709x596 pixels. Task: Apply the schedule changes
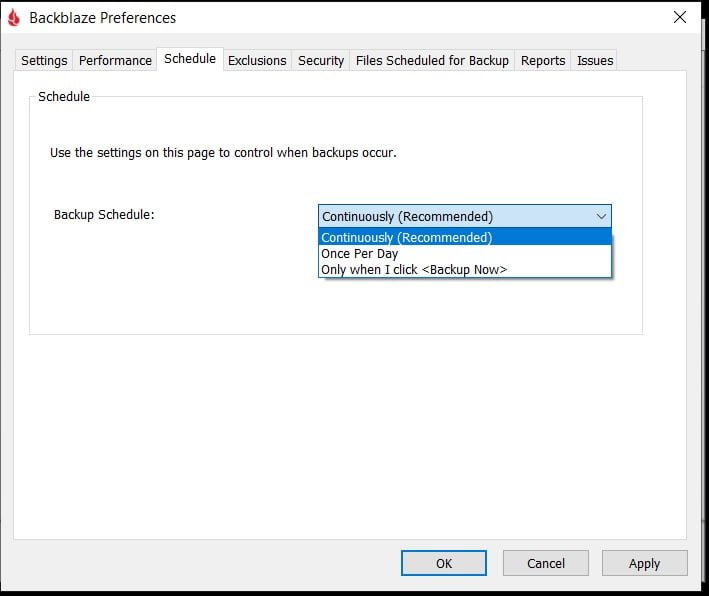pos(644,563)
